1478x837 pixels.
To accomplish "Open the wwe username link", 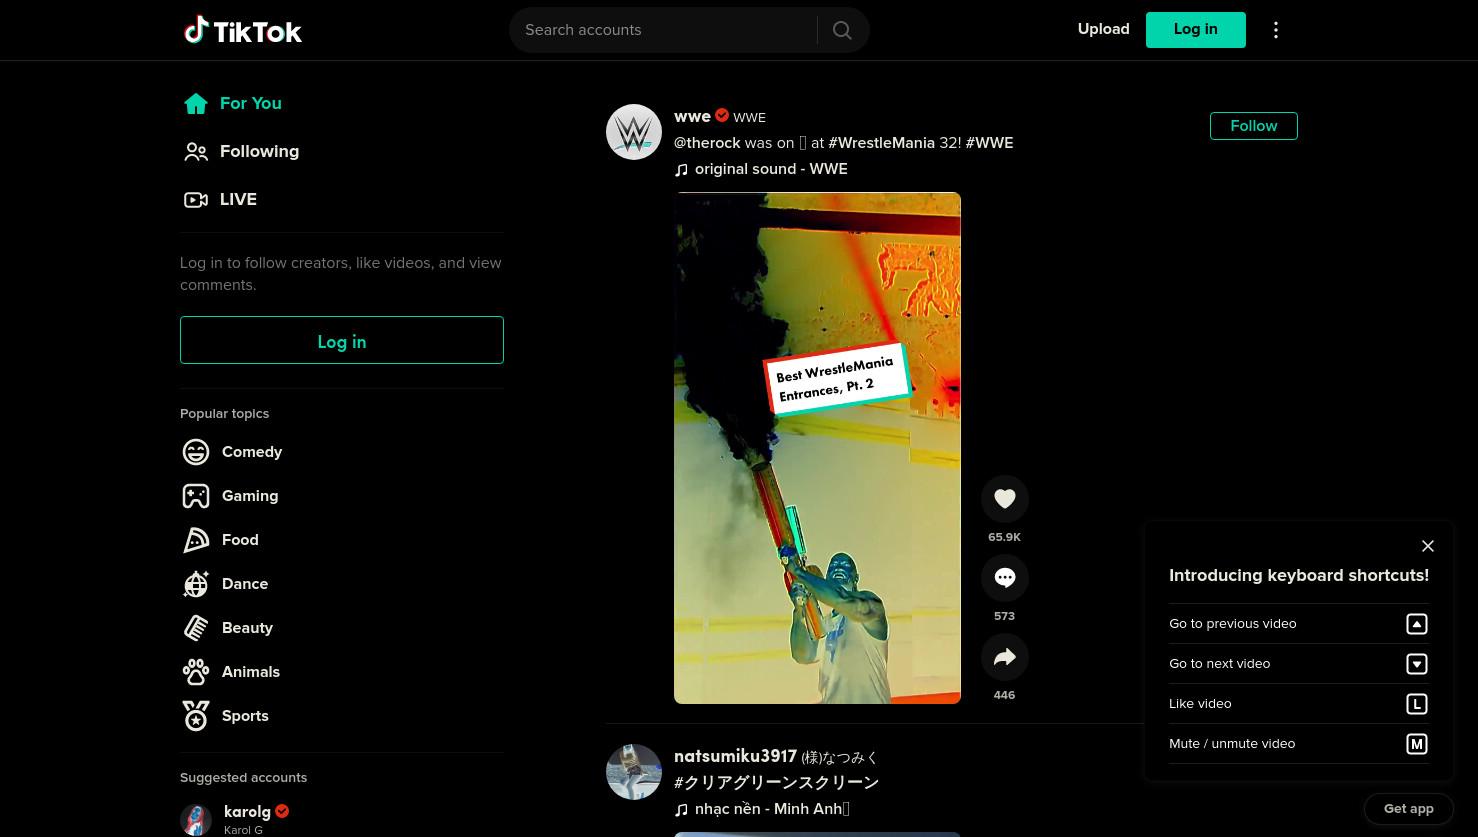I will [692, 117].
